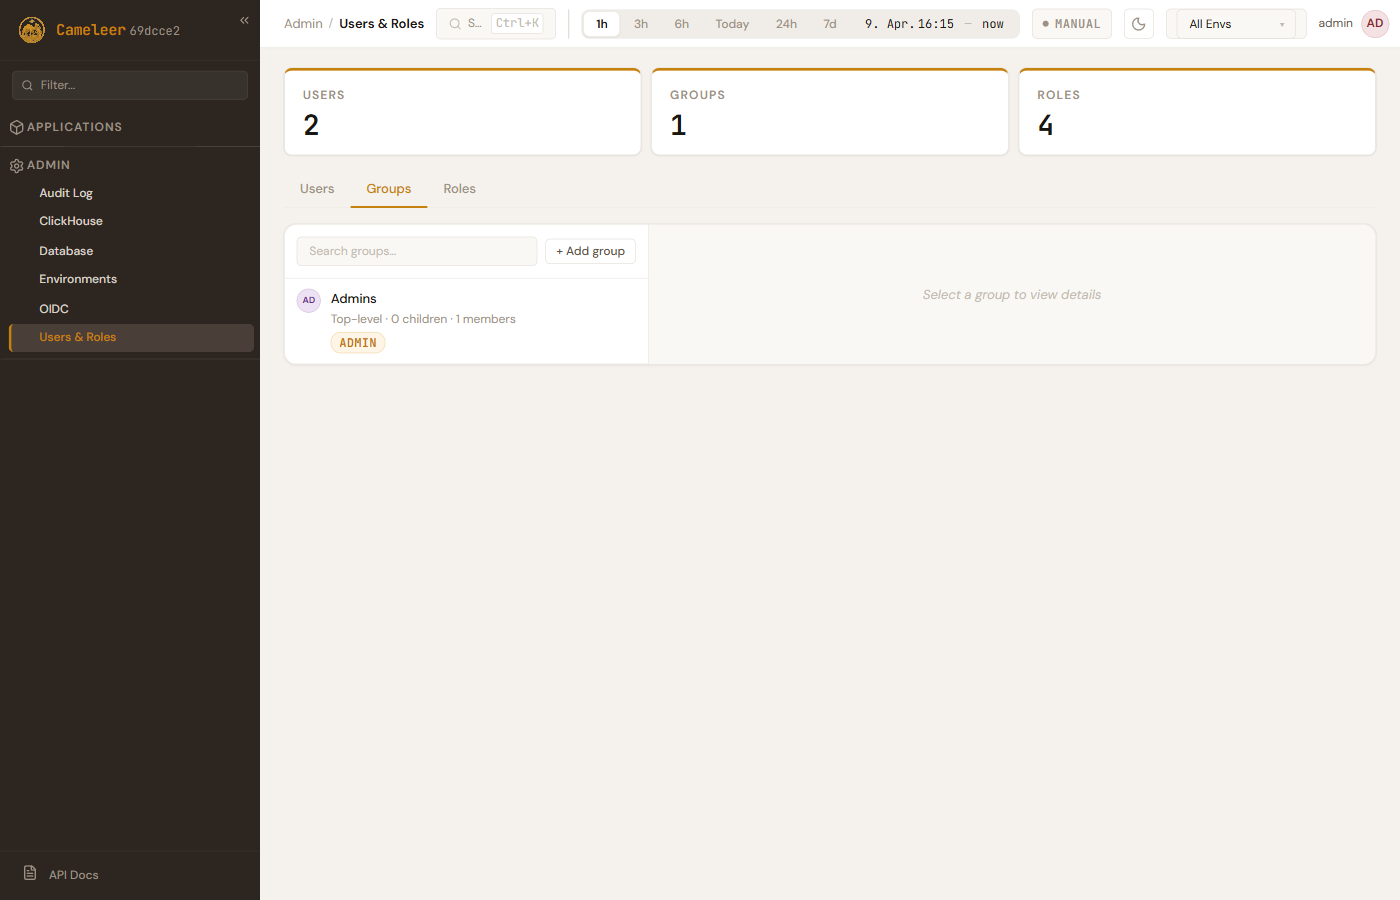Click the Admins group AD avatar
The width and height of the screenshot is (1400, 900).
(309, 300)
